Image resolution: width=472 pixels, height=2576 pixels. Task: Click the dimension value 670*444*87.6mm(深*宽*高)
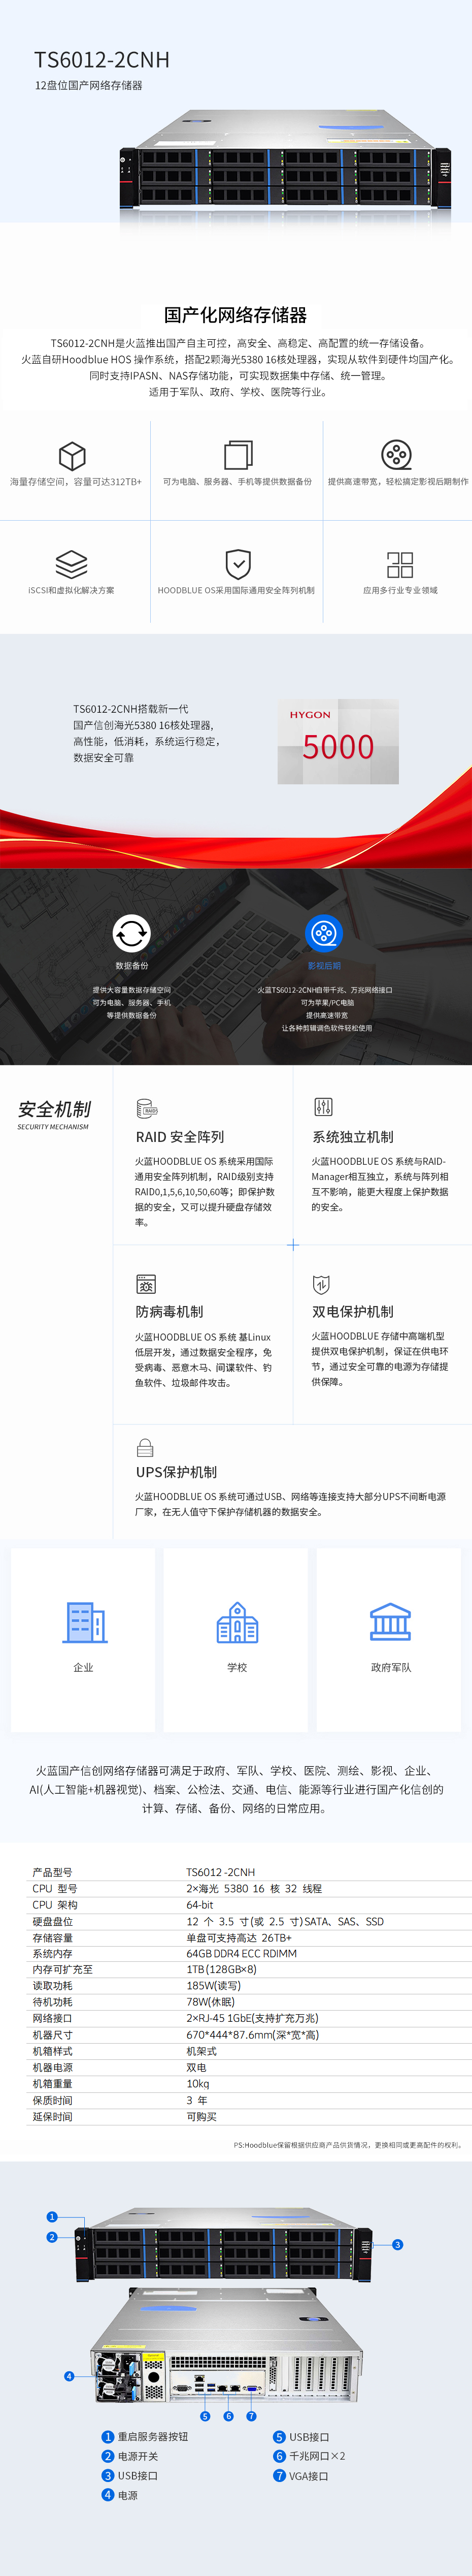pyautogui.click(x=252, y=2035)
